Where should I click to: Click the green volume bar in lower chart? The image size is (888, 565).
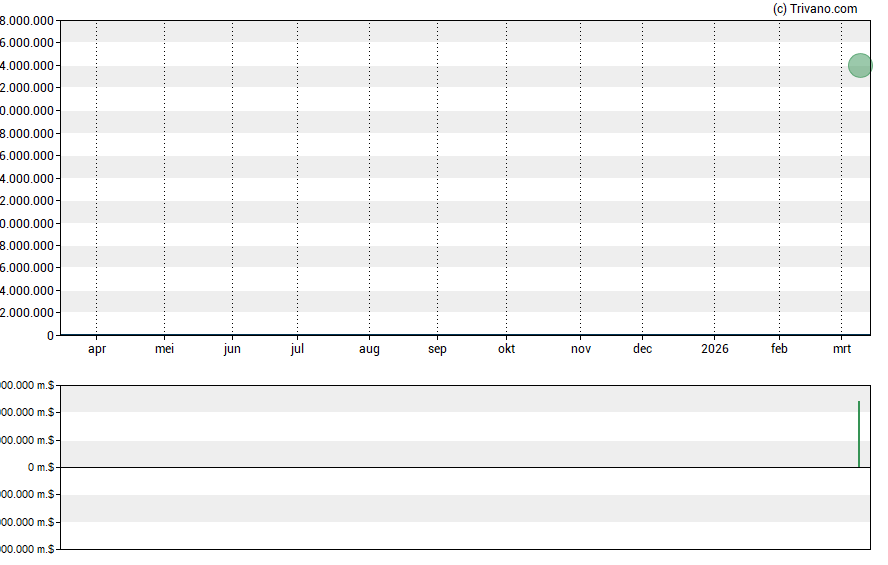tap(859, 434)
